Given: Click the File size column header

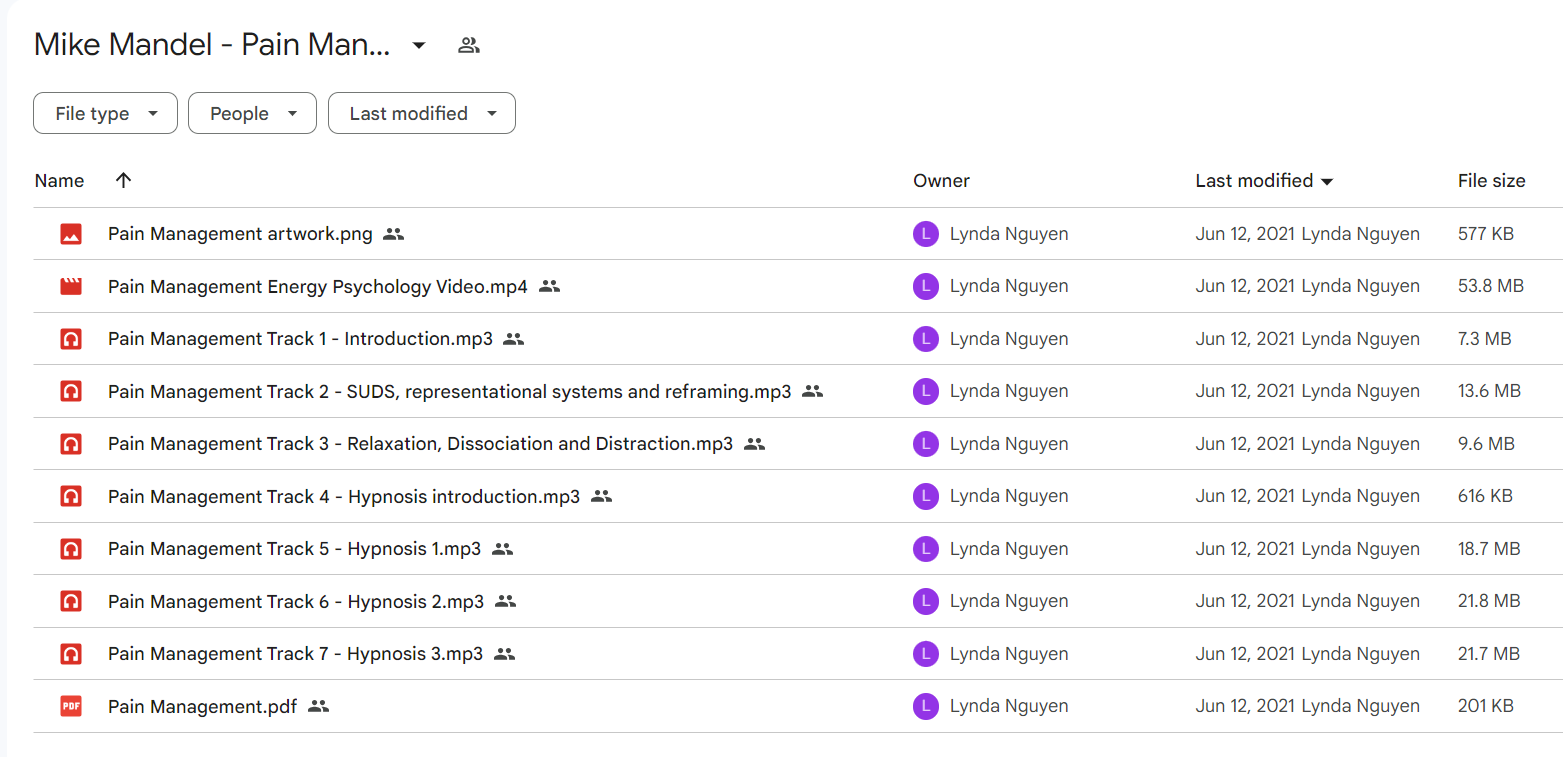Looking at the screenshot, I should coord(1491,181).
